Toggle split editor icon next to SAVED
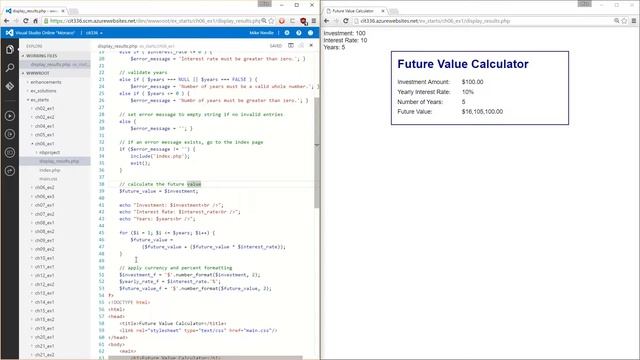Viewport: 640px width, 360px height. tap(291, 46)
